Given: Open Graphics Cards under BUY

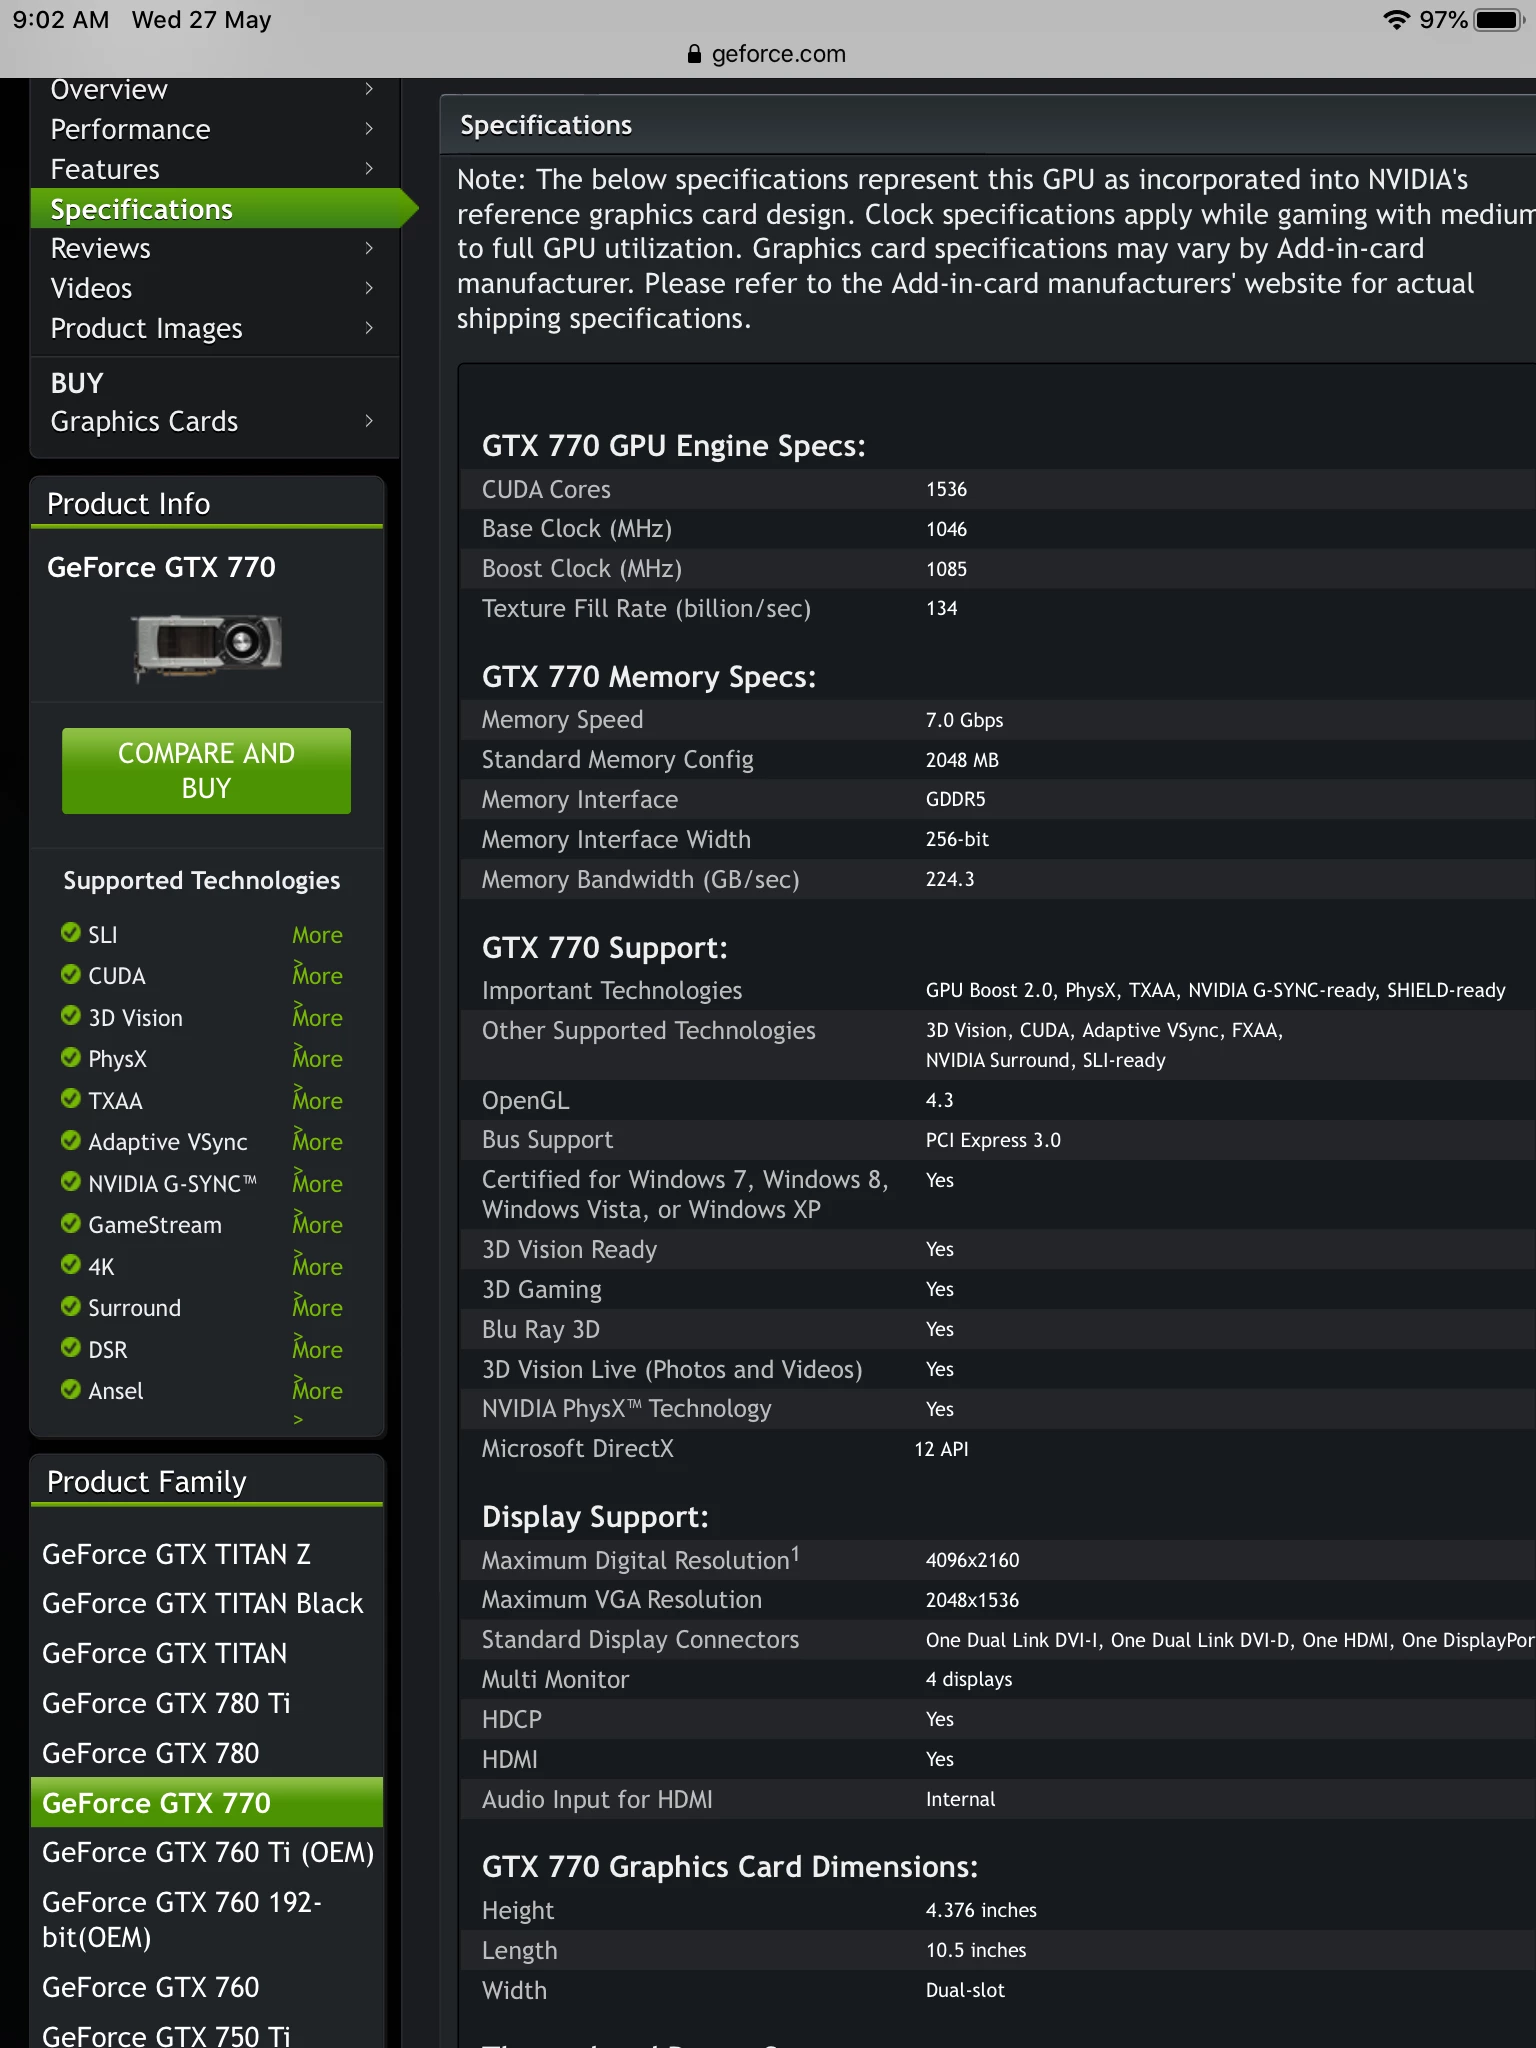Looking at the screenshot, I should (x=144, y=422).
